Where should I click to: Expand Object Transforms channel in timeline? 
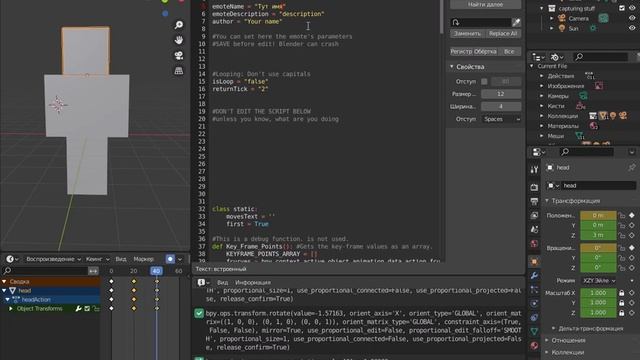pos(11,309)
